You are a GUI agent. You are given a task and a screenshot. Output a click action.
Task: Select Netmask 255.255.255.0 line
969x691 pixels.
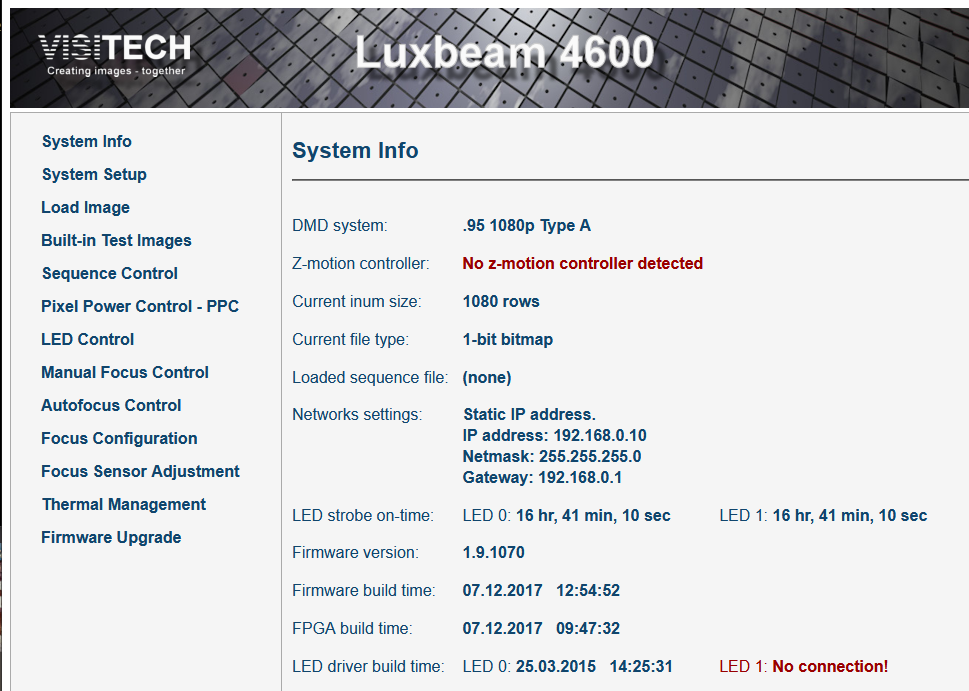click(x=552, y=456)
